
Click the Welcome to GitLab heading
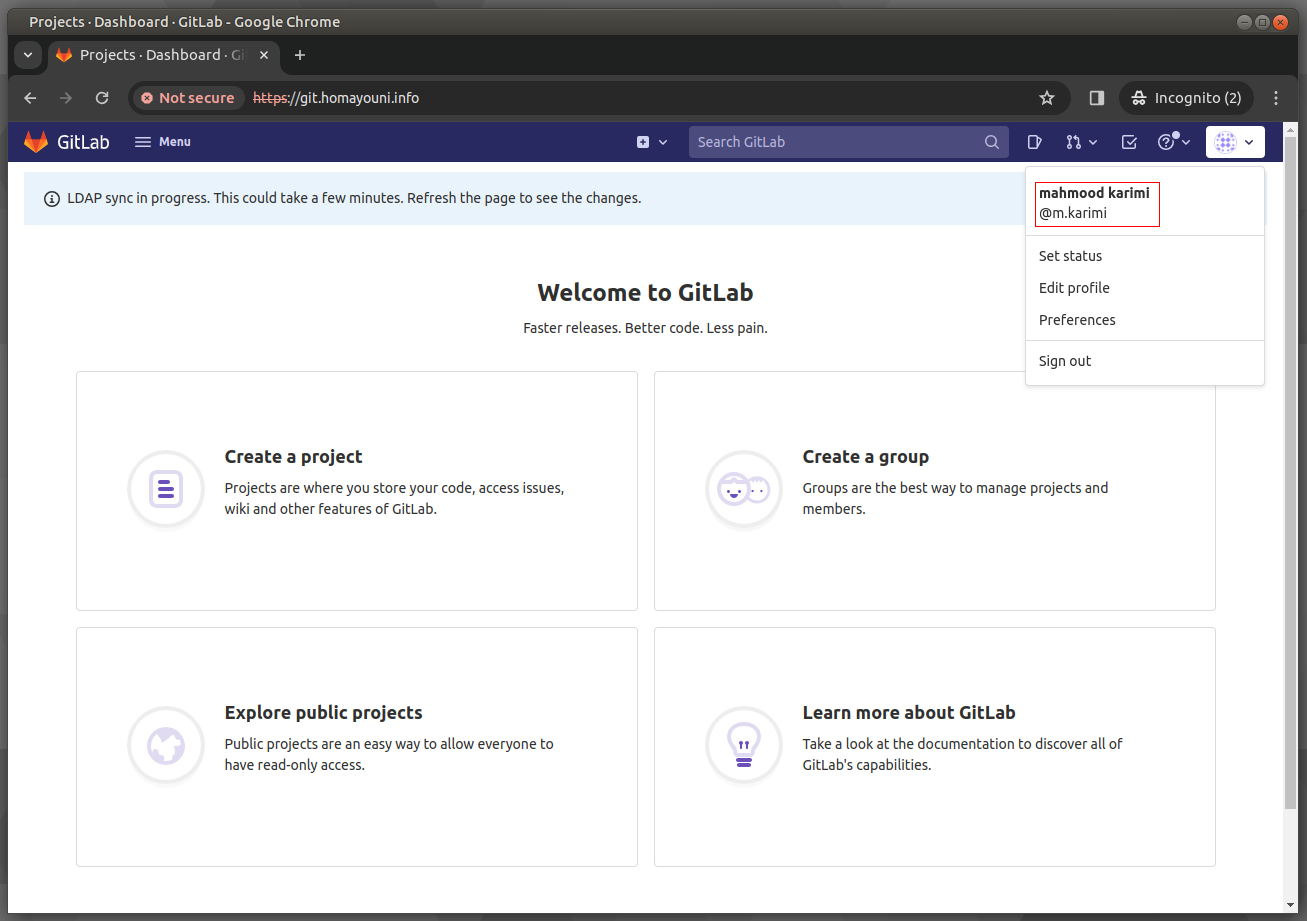[645, 292]
